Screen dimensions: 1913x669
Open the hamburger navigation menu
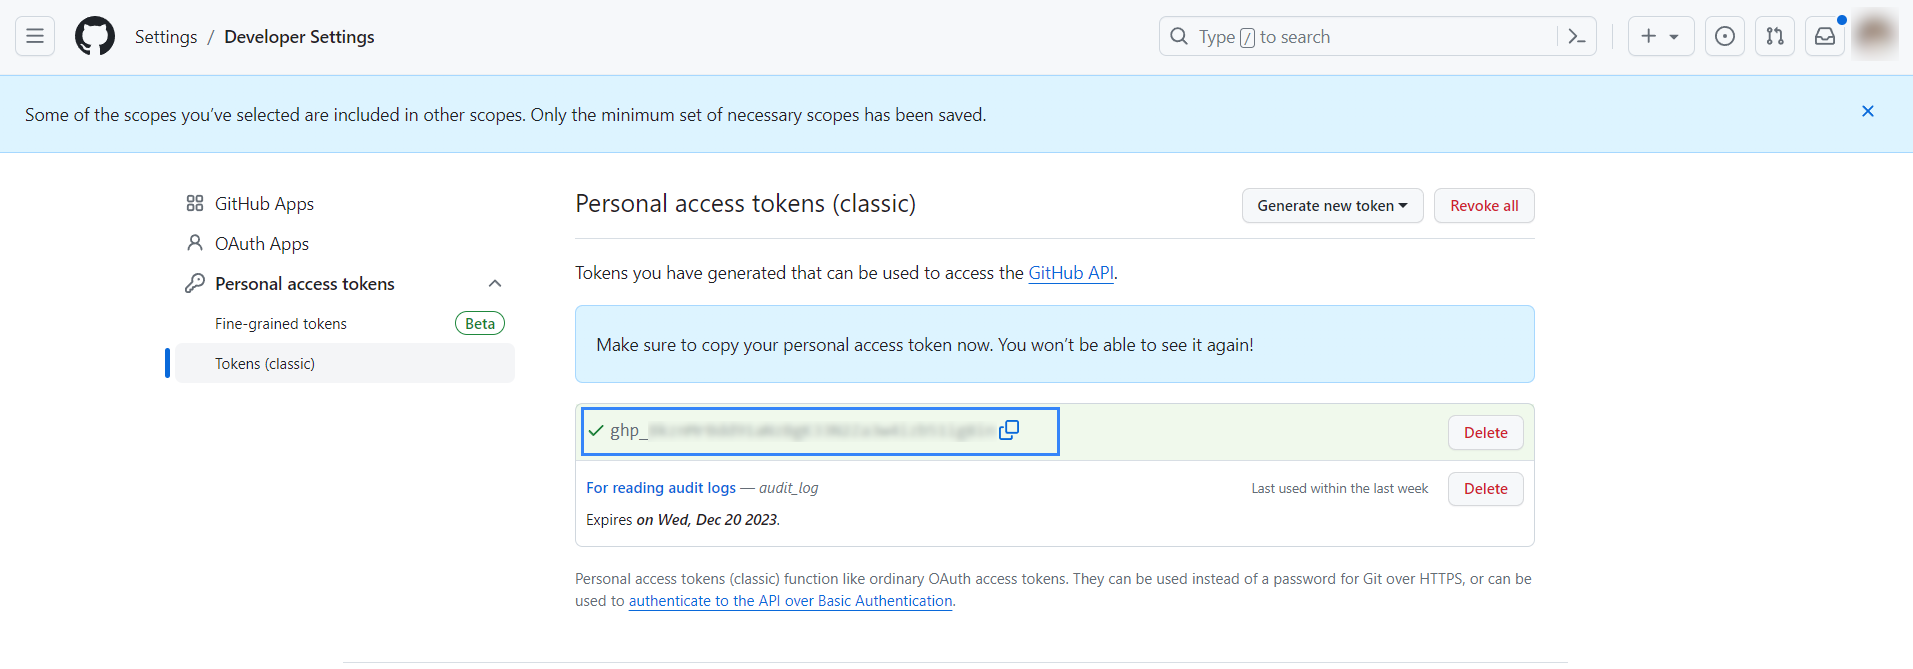[x=35, y=37]
